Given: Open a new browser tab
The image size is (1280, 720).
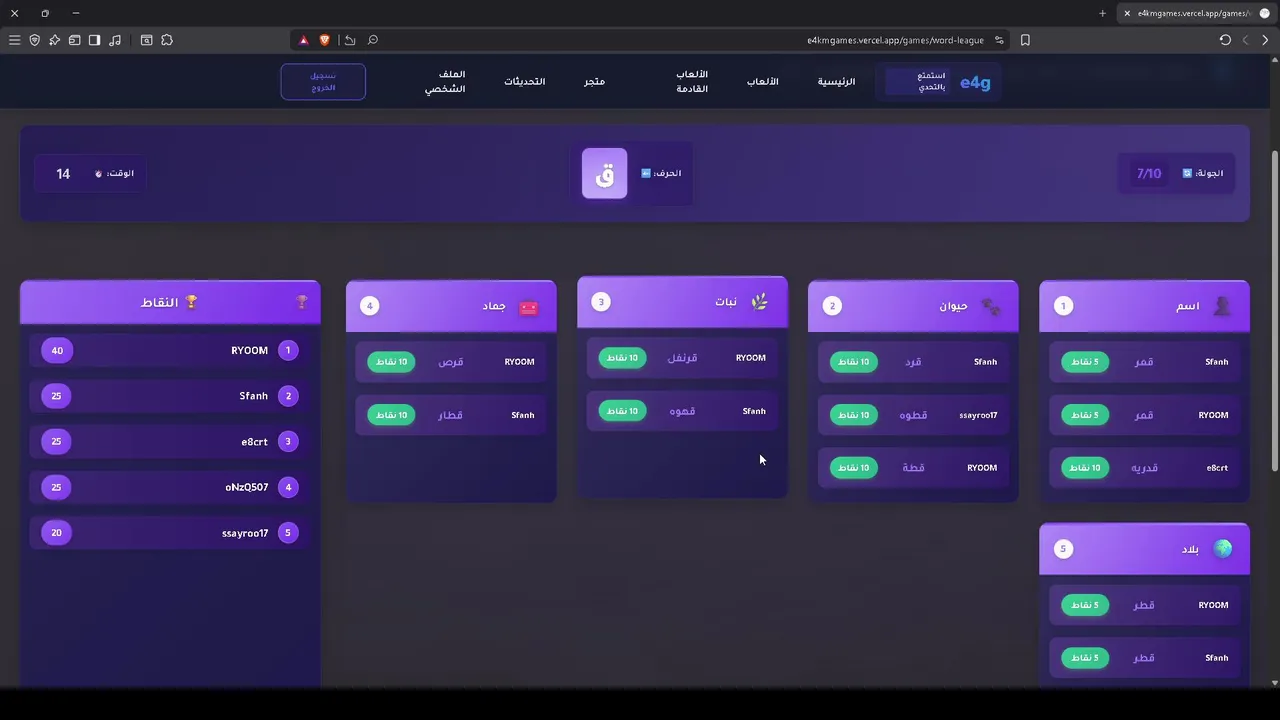Looking at the screenshot, I should pyautogui.click(x=1102, y=13).
